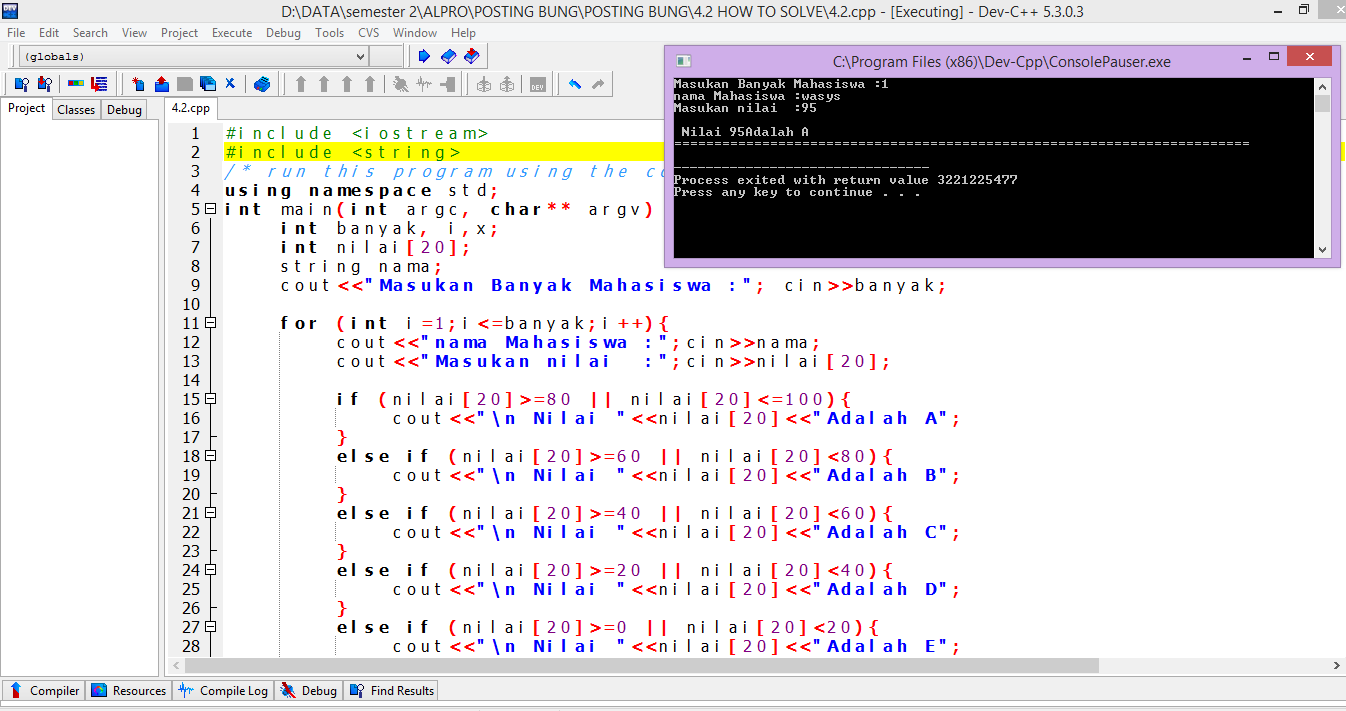Screen dimensions: 1346x711
Task: Open the Window menu
Action: click(x=414, y=33)
